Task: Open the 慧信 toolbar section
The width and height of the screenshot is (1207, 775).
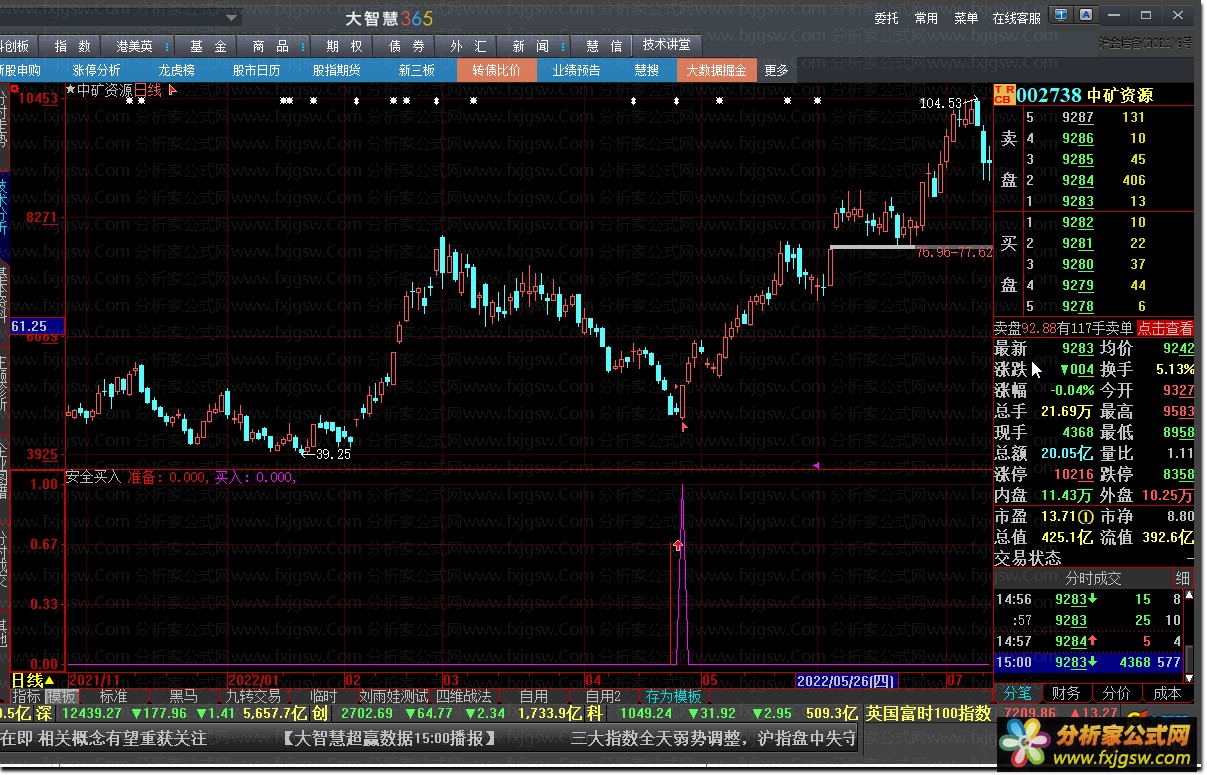Action: (x=604, y=46)
